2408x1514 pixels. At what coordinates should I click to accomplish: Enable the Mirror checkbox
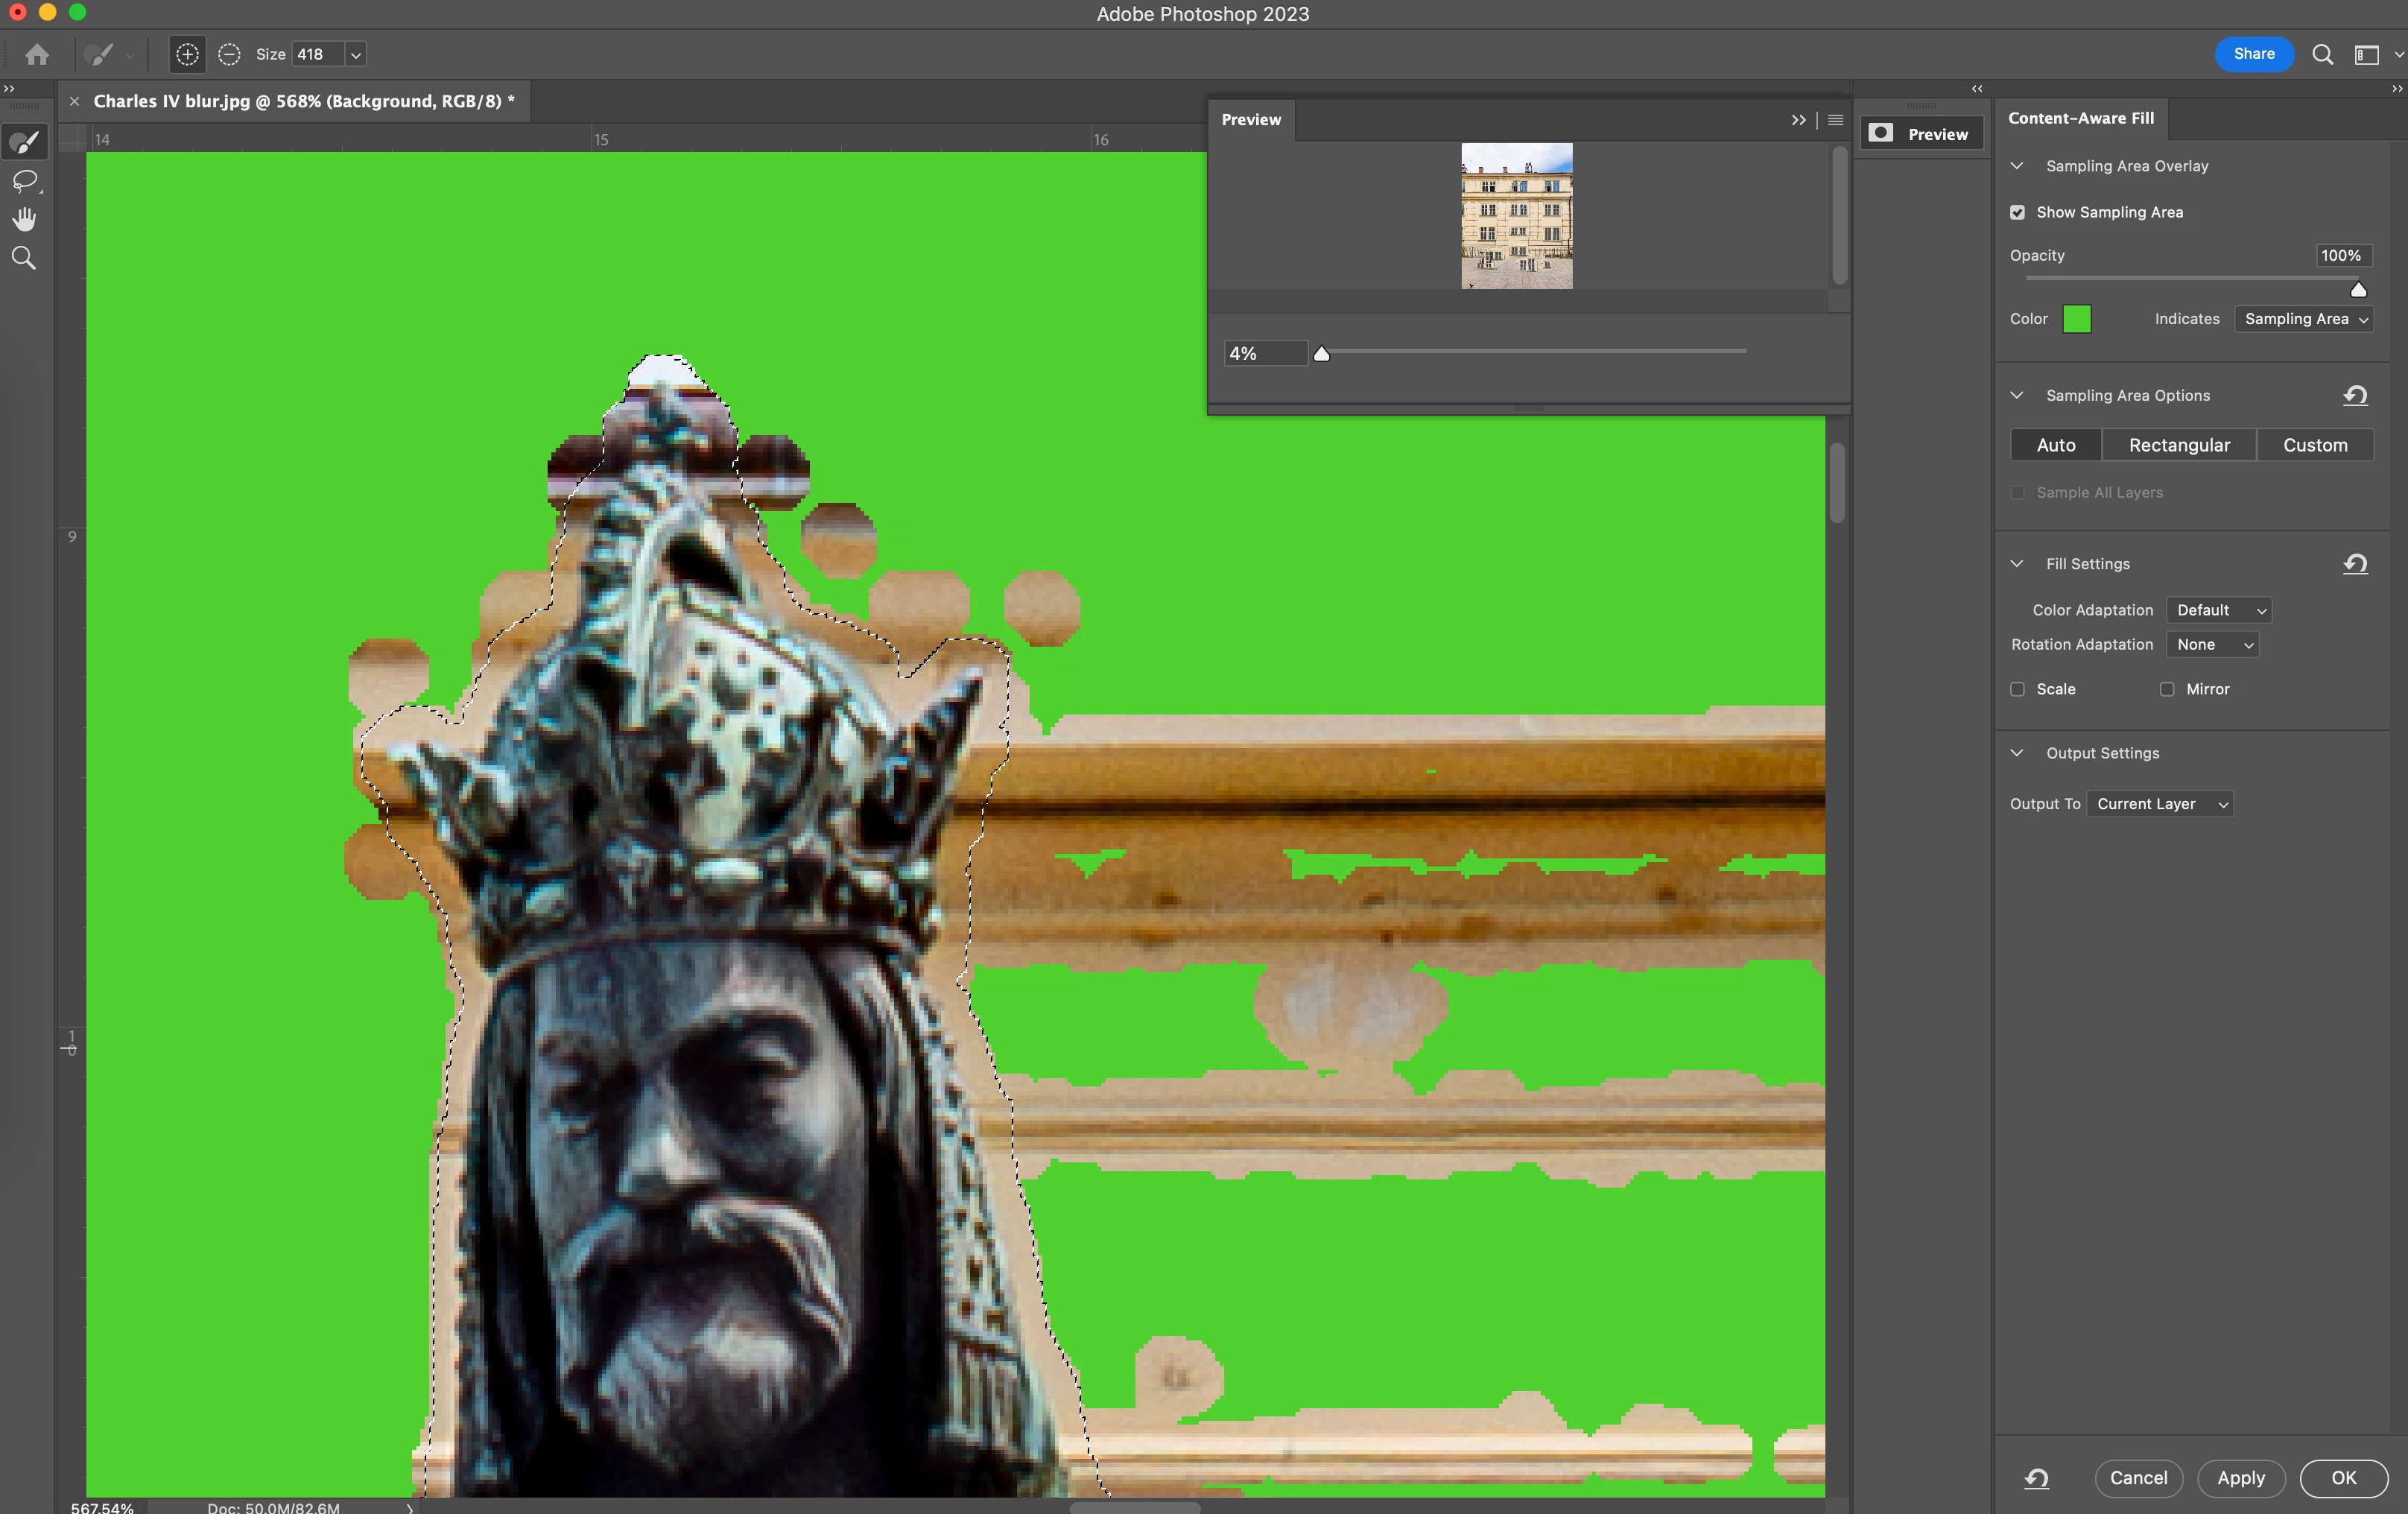pyautogui.click(x=2167, y=689)
